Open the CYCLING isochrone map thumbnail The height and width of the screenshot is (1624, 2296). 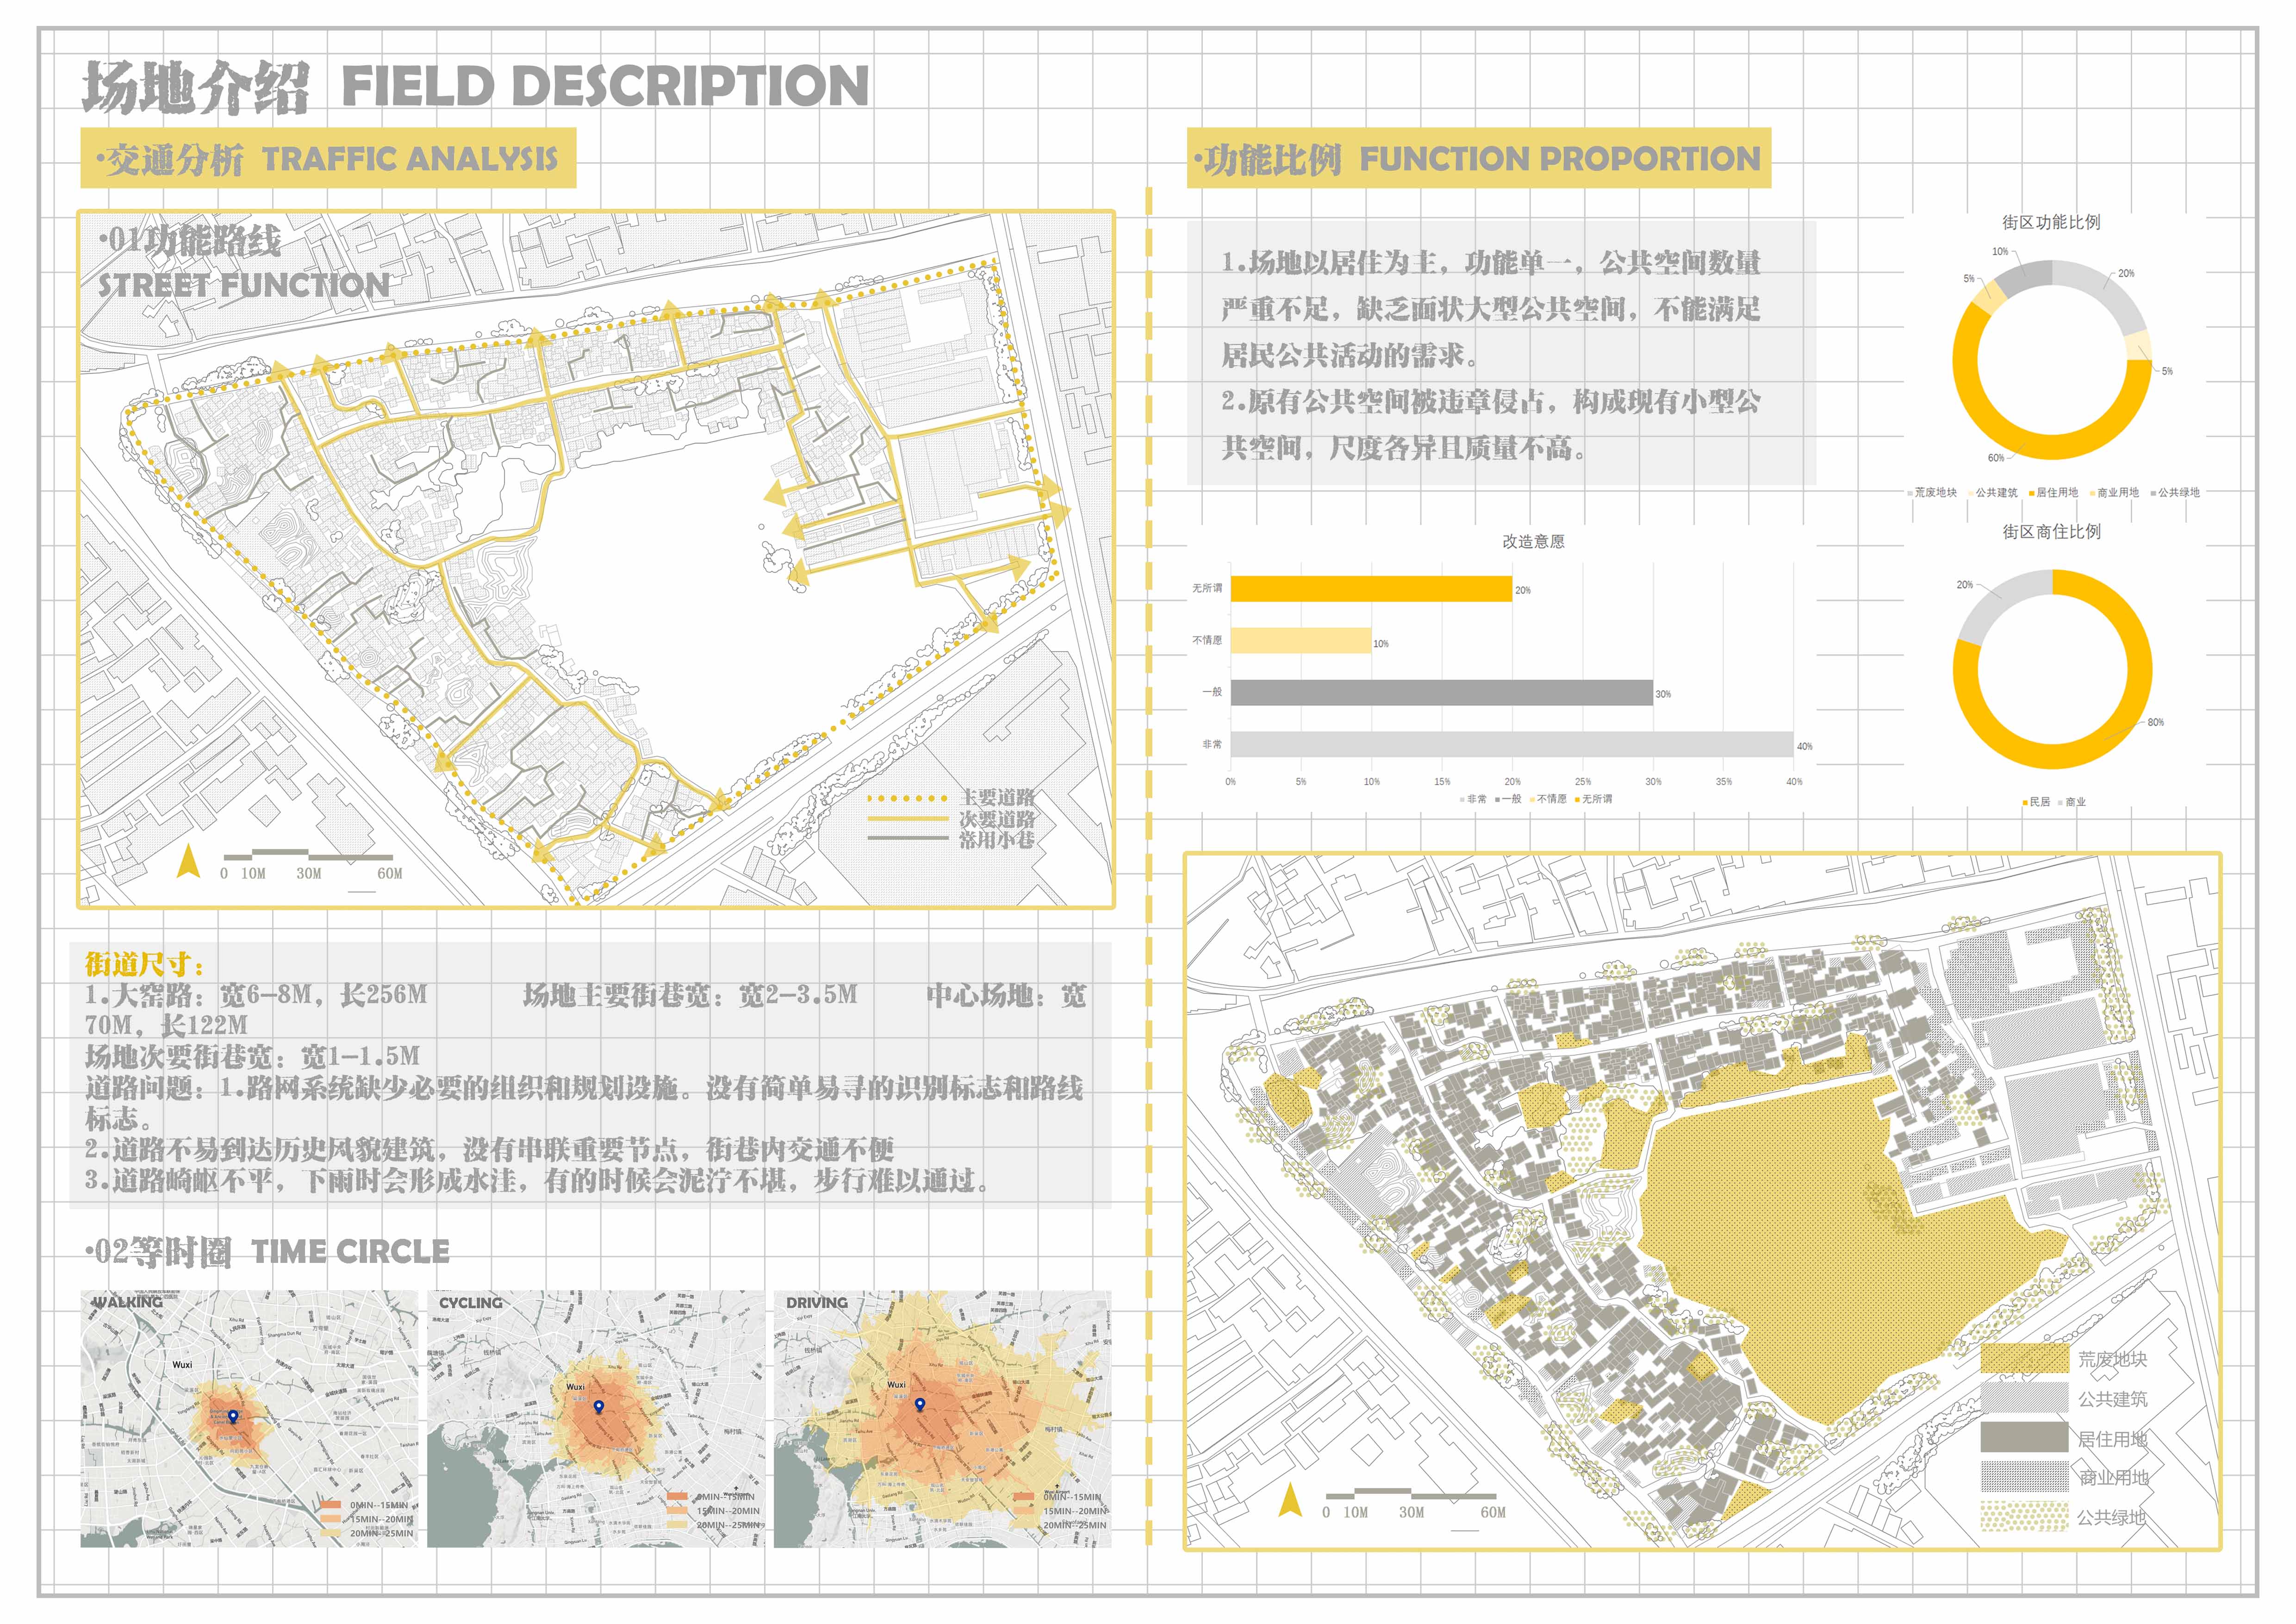coord(596,1419)
